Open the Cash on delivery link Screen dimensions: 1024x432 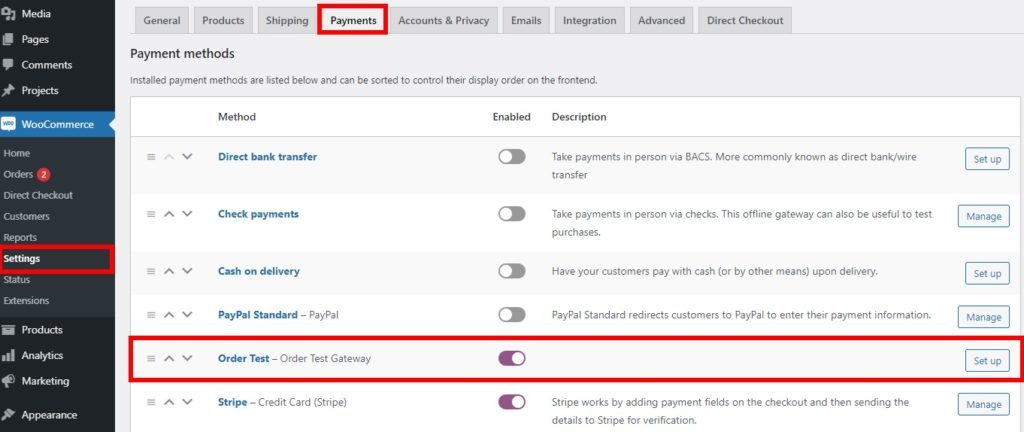[259, 271]
